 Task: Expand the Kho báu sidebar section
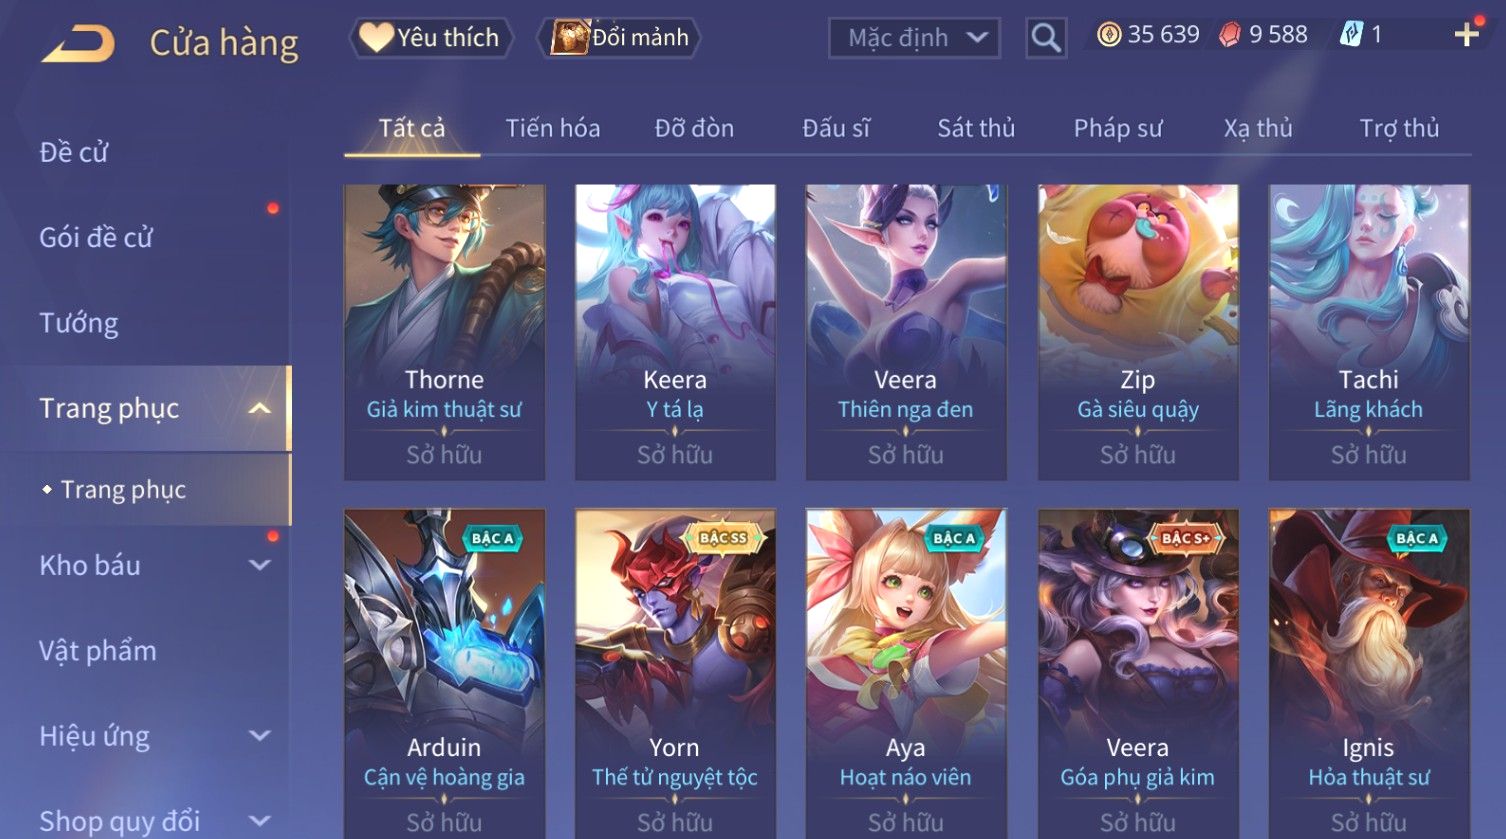(x=259, y=565)
